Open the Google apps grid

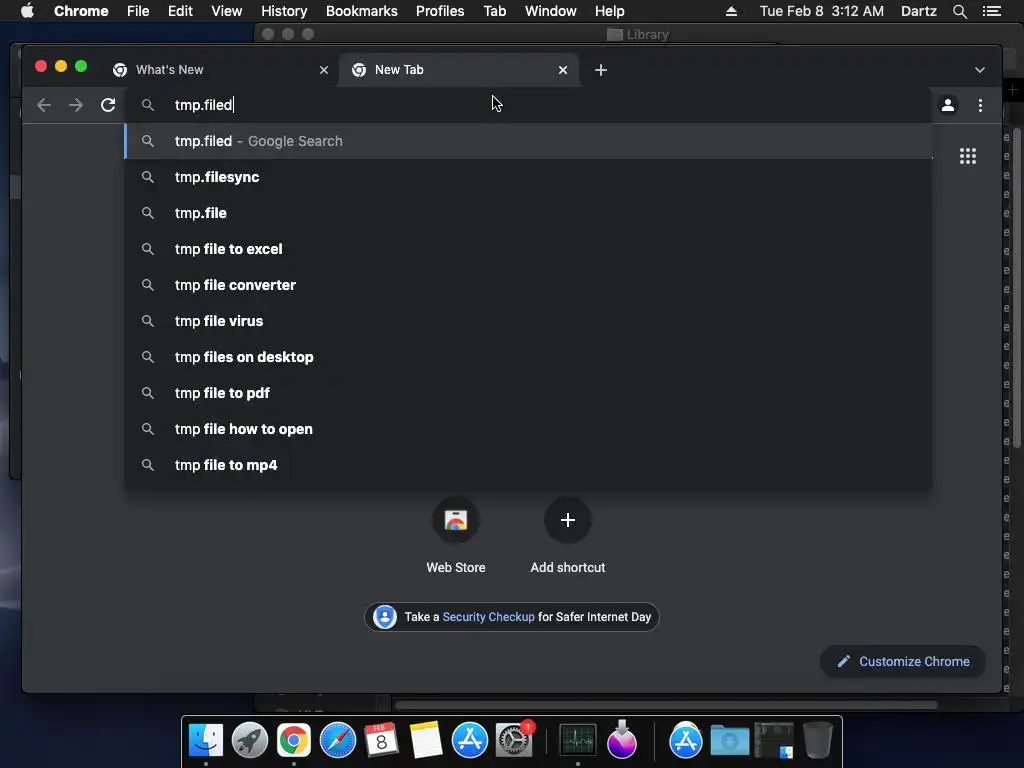(x=968, y=156)
